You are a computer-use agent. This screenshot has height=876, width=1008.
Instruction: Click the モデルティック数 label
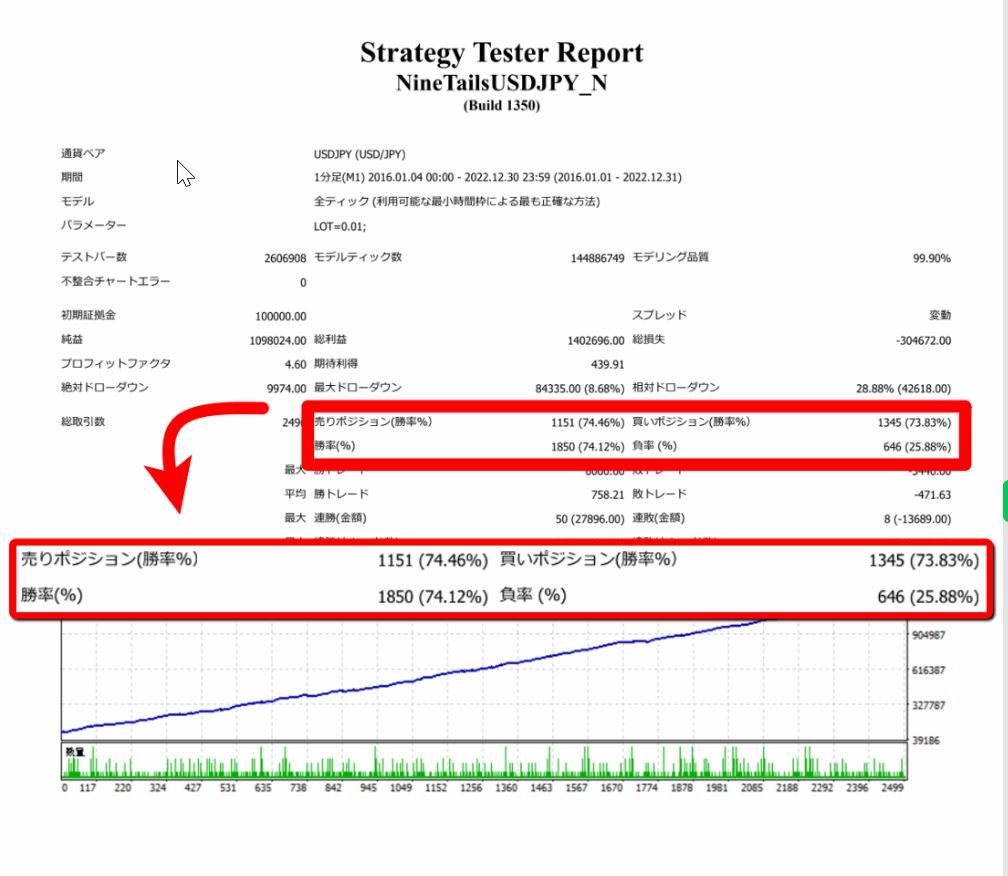click(x=357, y=257)
